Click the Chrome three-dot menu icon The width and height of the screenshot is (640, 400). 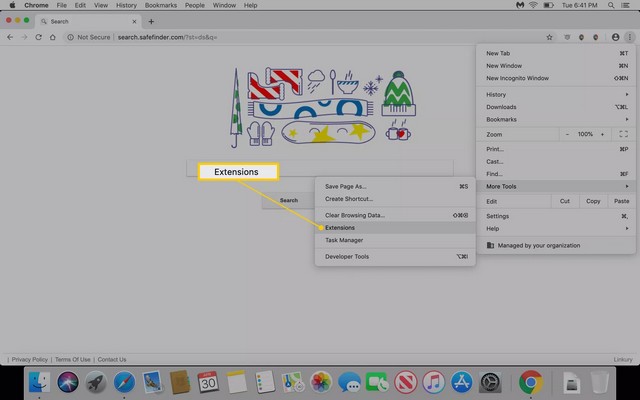pos(629,37)
